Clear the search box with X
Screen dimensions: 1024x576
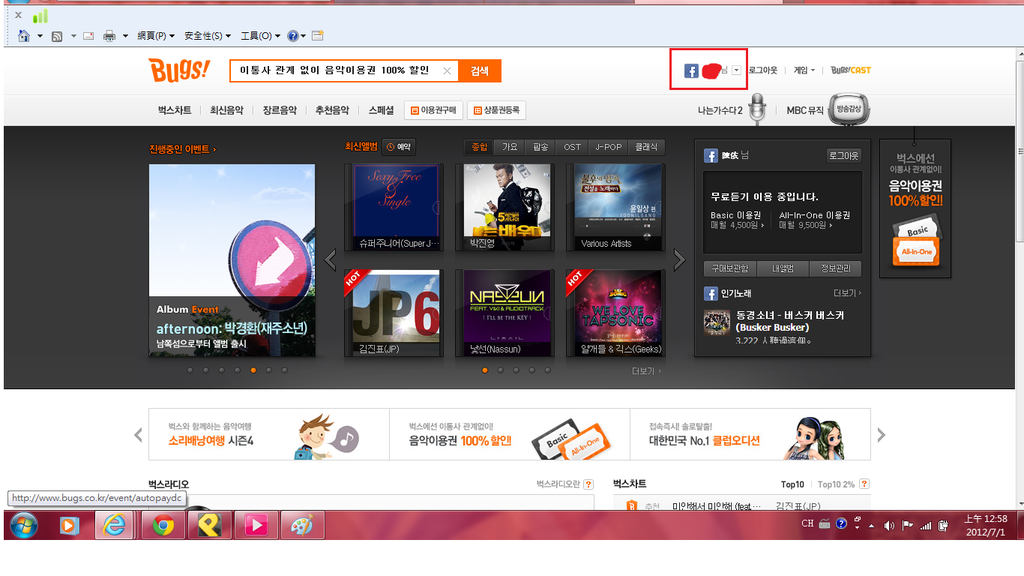pos(447,71)
